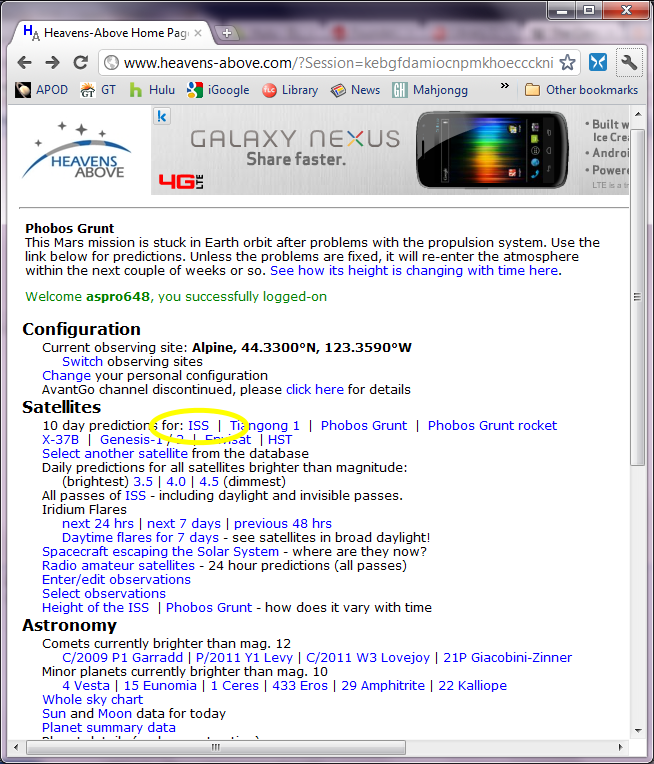Open the wrench settings menu
This screenshot has height=764, width=654.
629,62
